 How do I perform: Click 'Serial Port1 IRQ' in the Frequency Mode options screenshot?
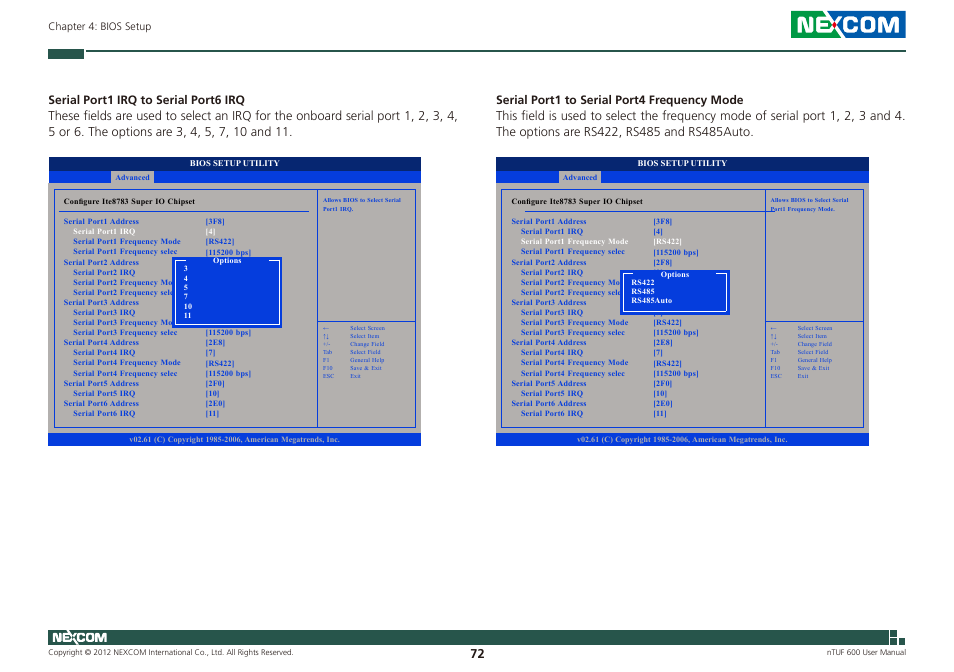(552, 231)
